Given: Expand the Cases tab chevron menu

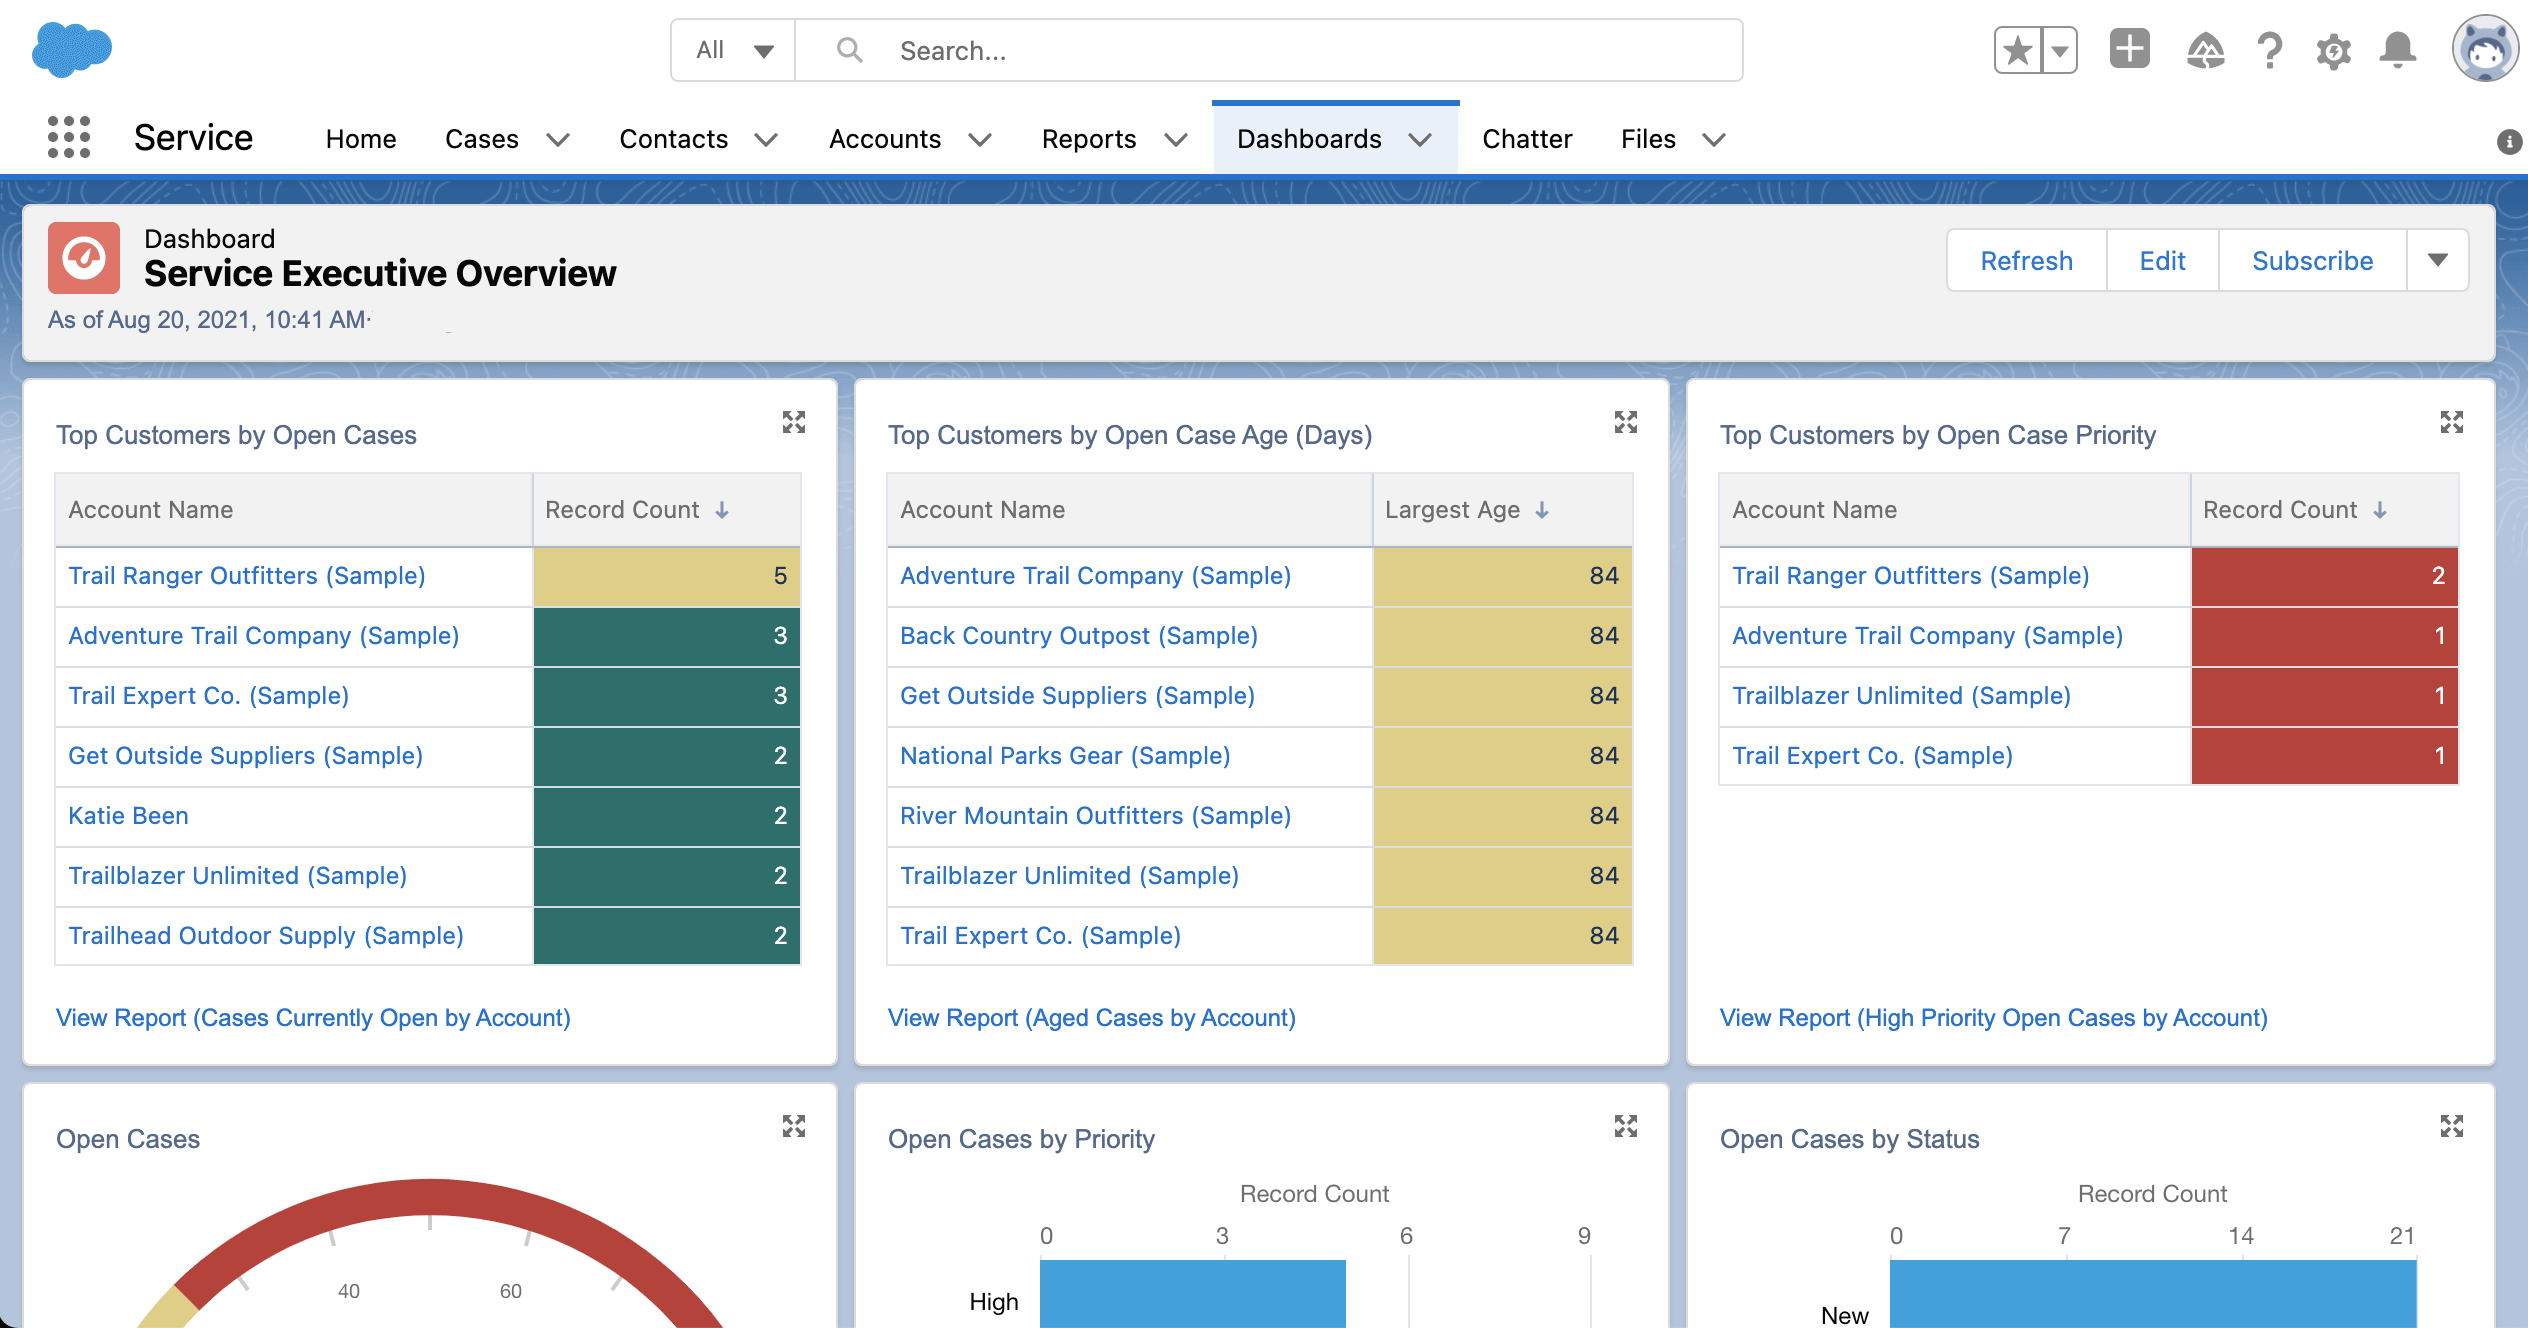Looking at the screenshot, I should click(x=558, y=139).
